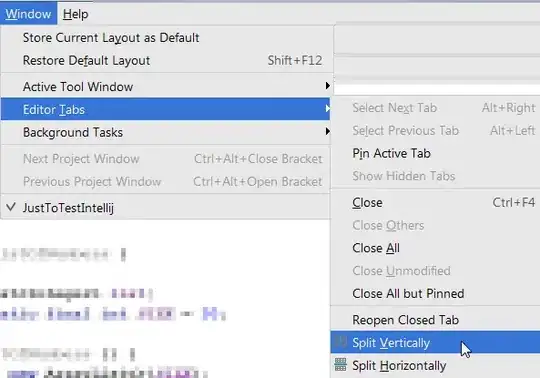The height and width of the screenshot is (378, 540).
Task: Click the Split Horizontally grid icon
Action: coord(341,365)
